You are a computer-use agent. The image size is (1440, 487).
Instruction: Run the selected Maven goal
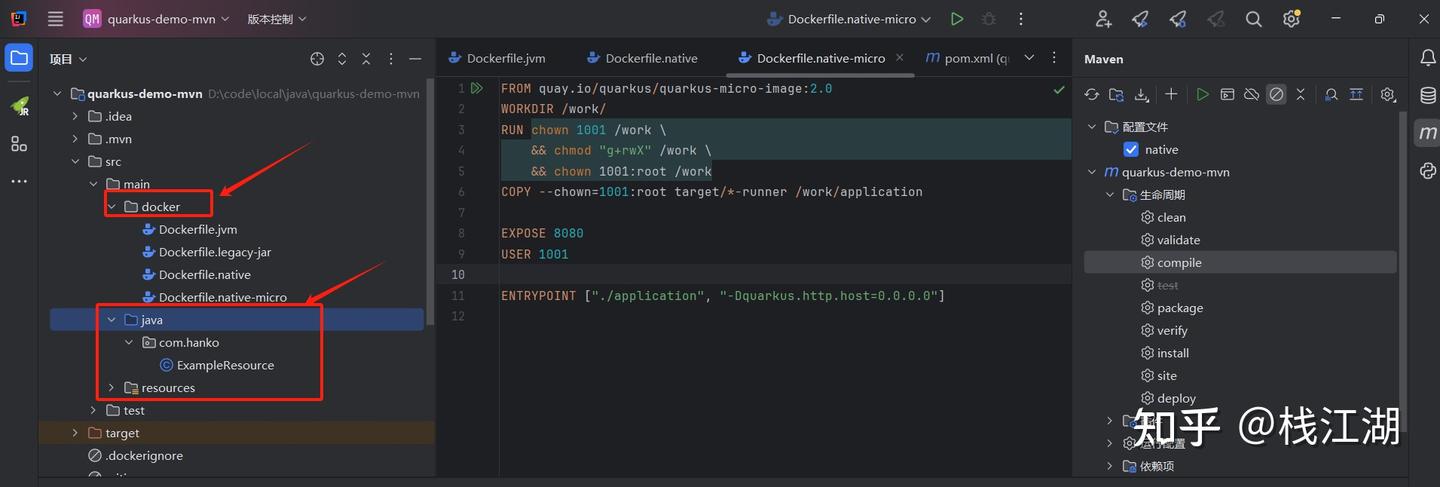click(x=1202, y=94)
